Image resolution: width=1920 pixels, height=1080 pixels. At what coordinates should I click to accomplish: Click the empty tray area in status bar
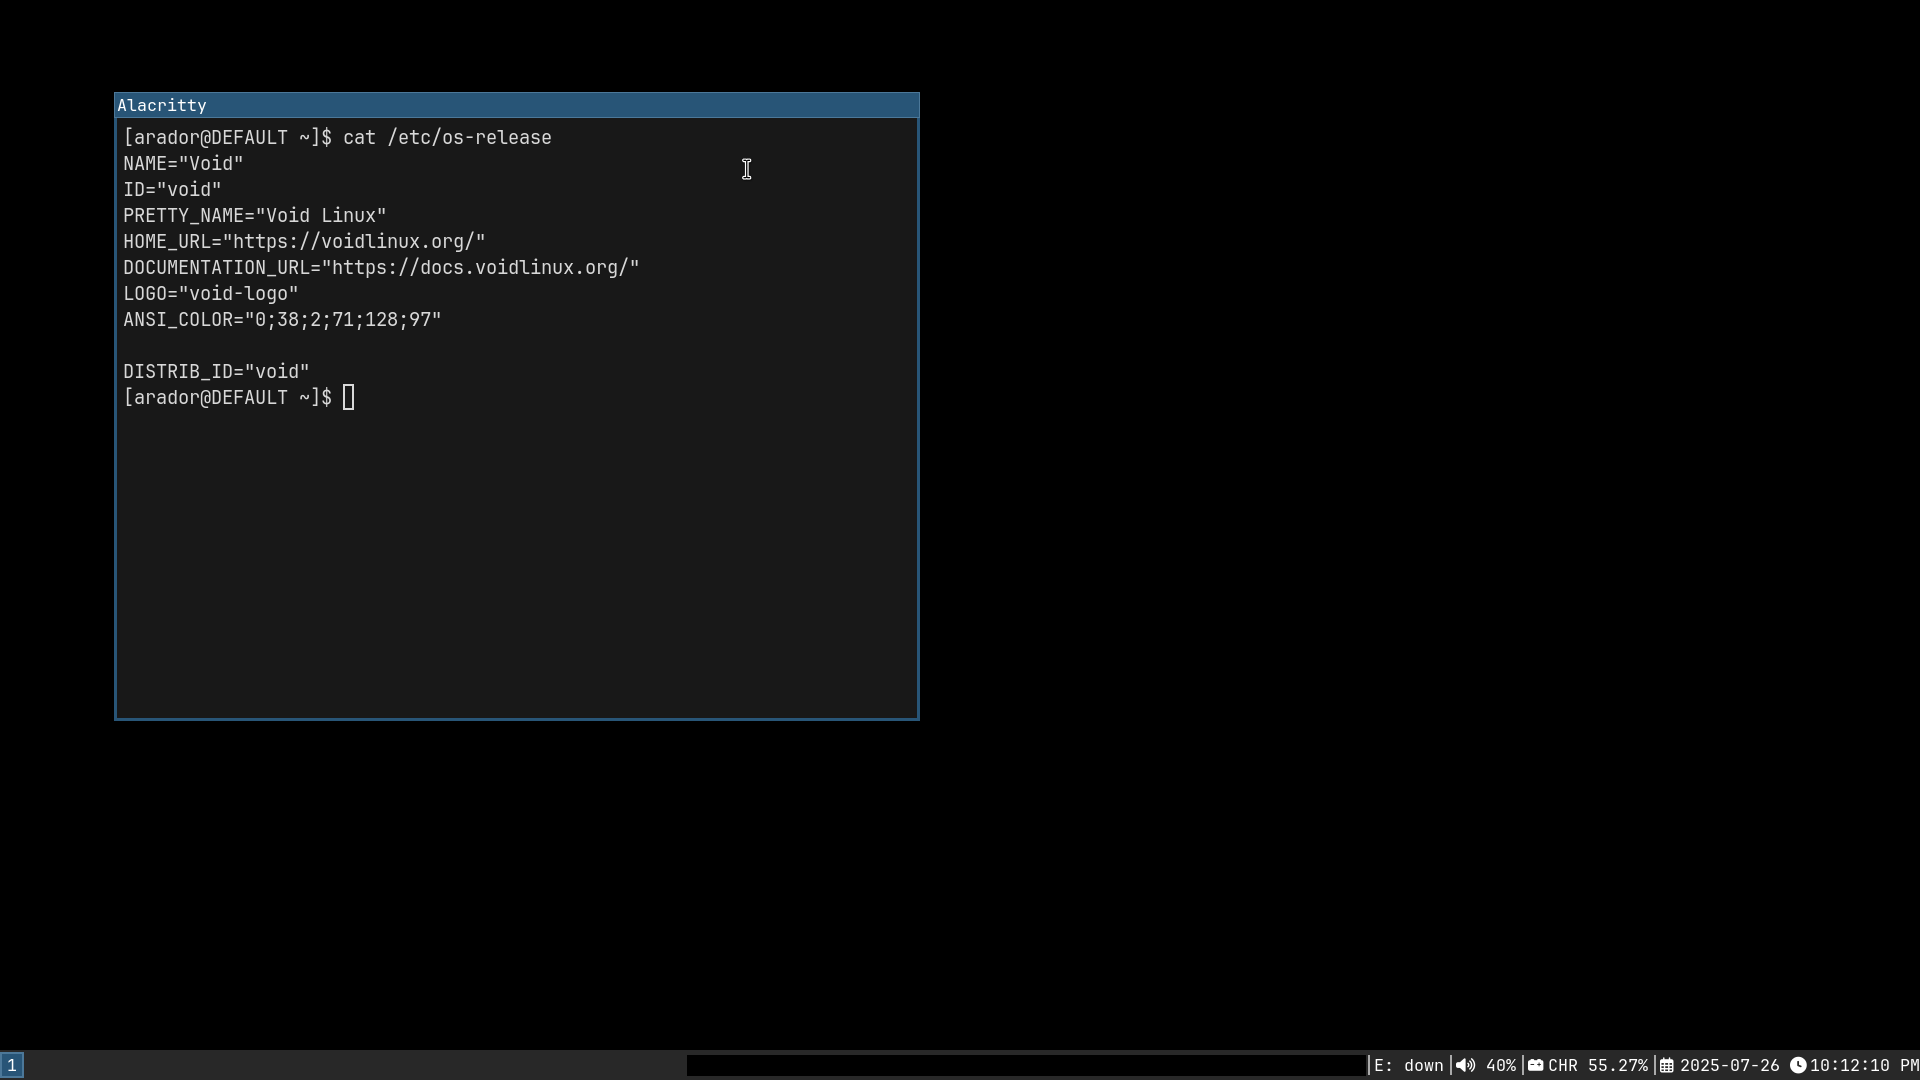coord(1025,1066)
